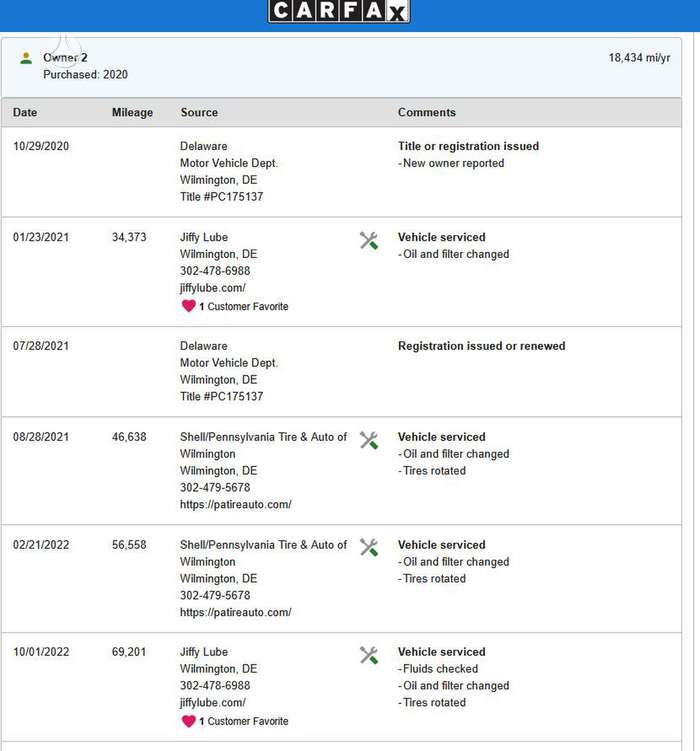Click the New owner reported comment
The image size is (700, 751).
pyautogui.click(x=451, y=163)
